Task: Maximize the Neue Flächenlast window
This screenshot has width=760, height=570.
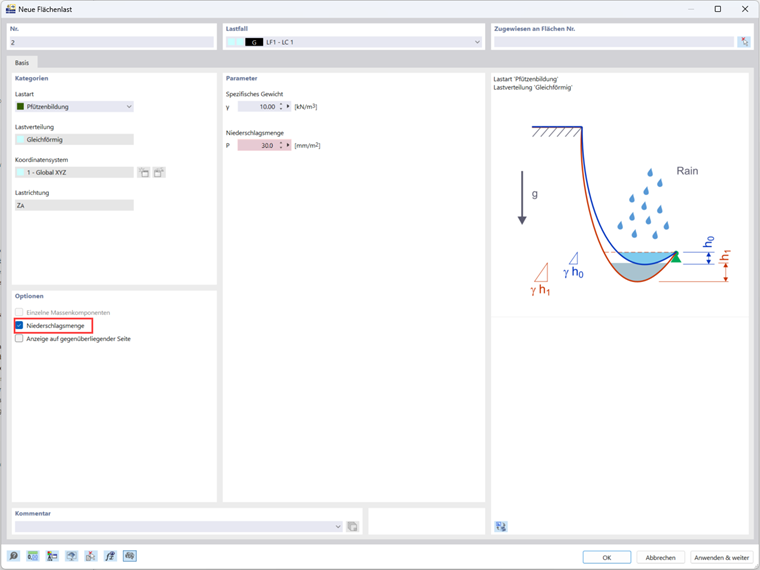Action: 718,9
